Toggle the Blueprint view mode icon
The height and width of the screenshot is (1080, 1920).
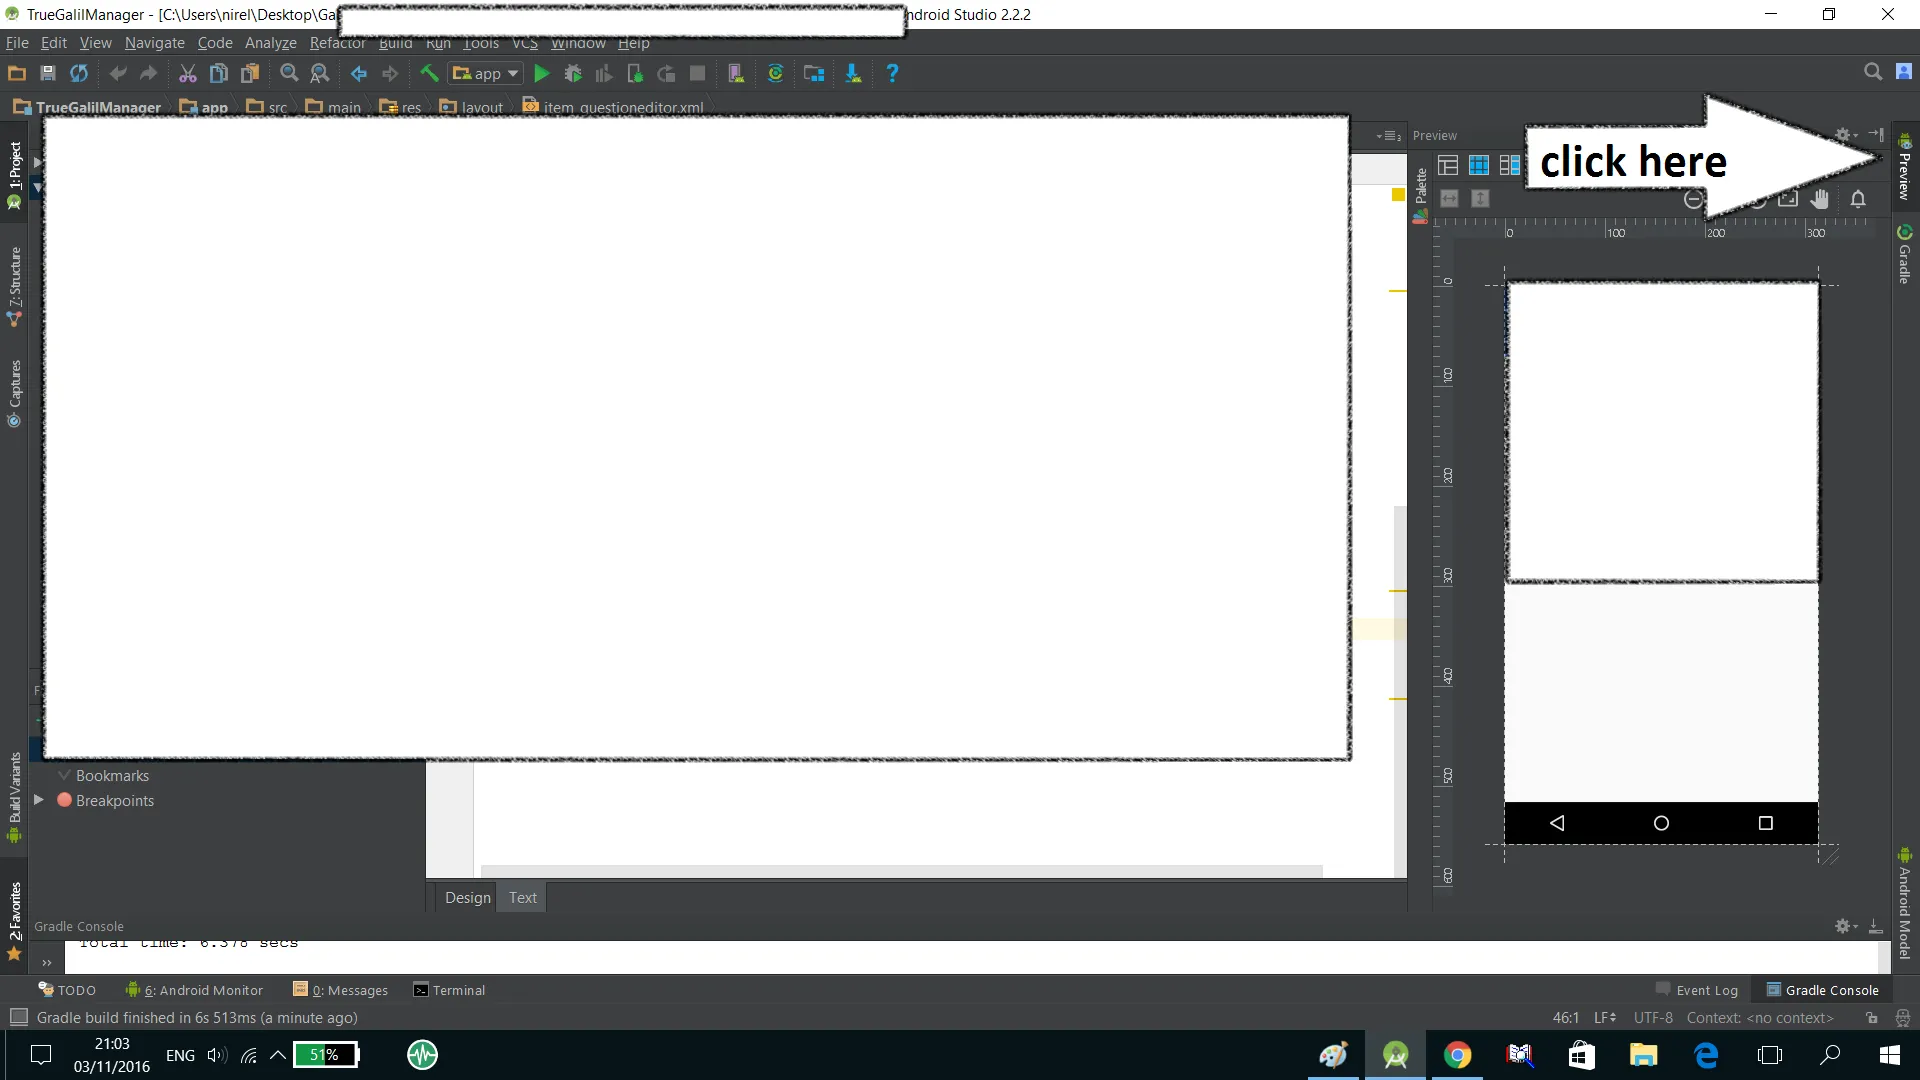[1478, 165]
